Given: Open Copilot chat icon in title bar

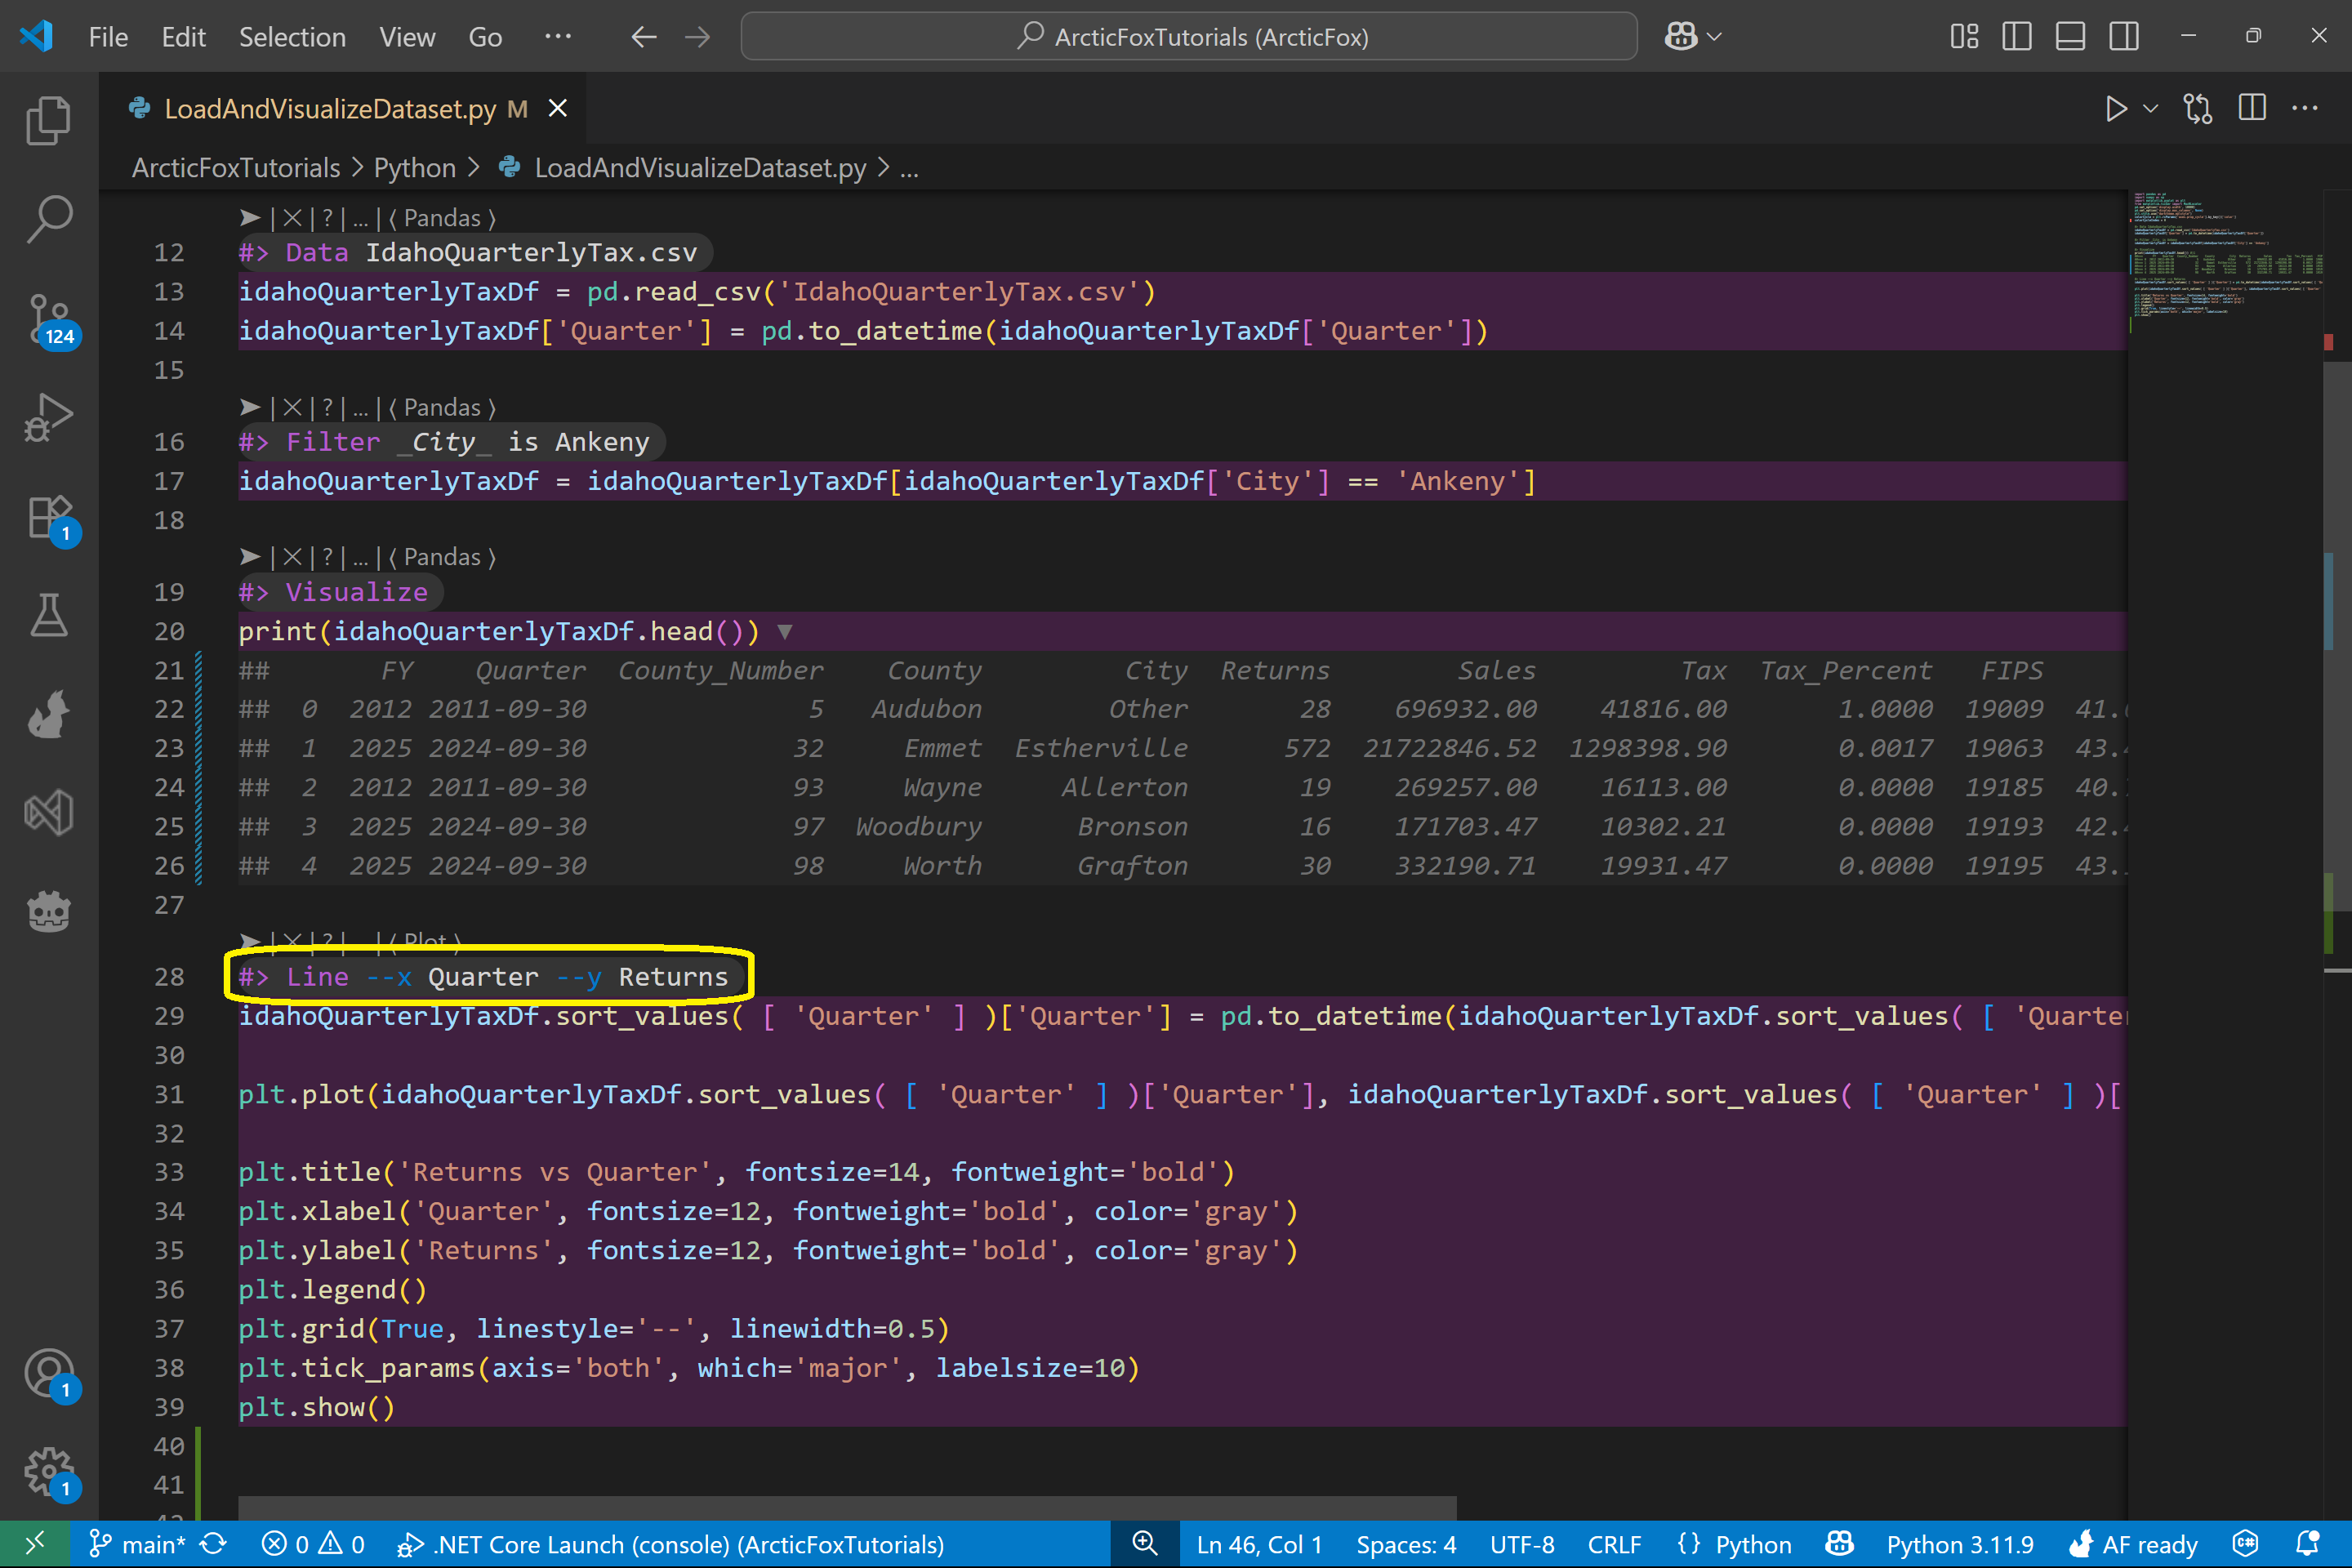Looking at the screenshot, I should click(x=1680, y=37).
